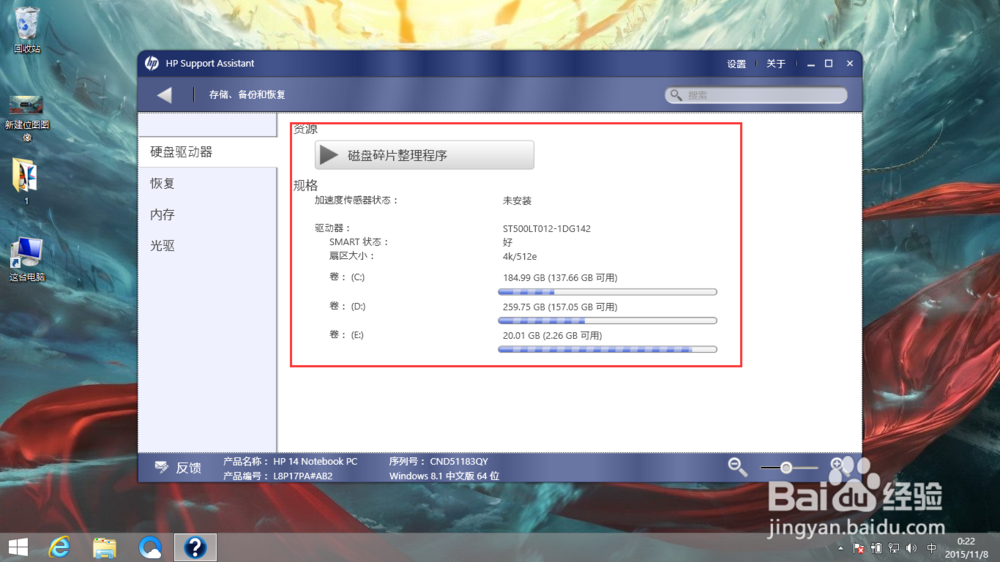Select the folder named 1 on desktop

[26, 181]
